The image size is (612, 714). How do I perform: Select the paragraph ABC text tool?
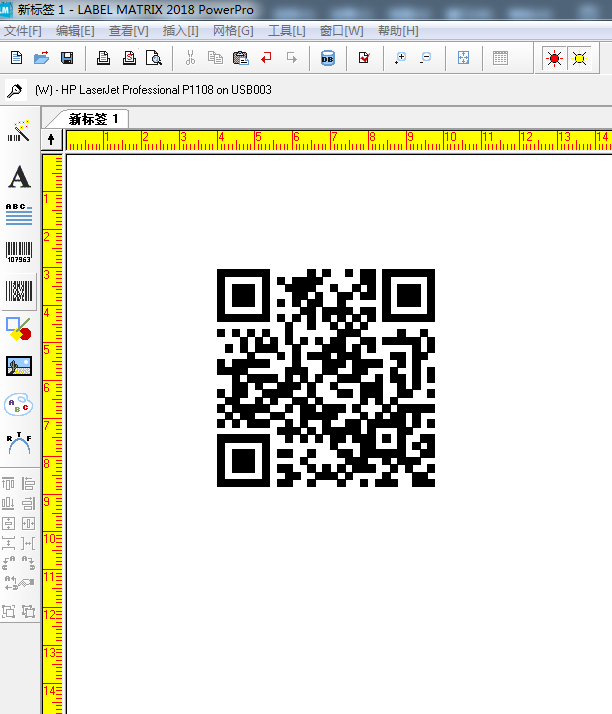[19, 214]
